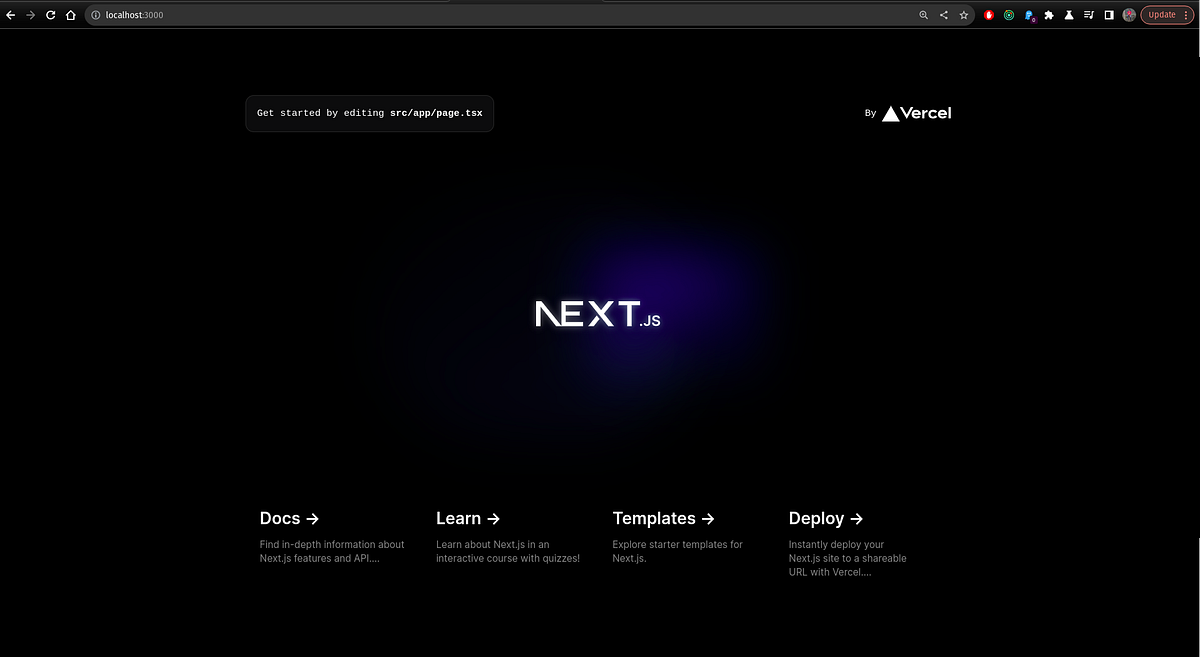Click the green target extension icon
Screen dimensions: 1200x657
[x=1008, y=14]
